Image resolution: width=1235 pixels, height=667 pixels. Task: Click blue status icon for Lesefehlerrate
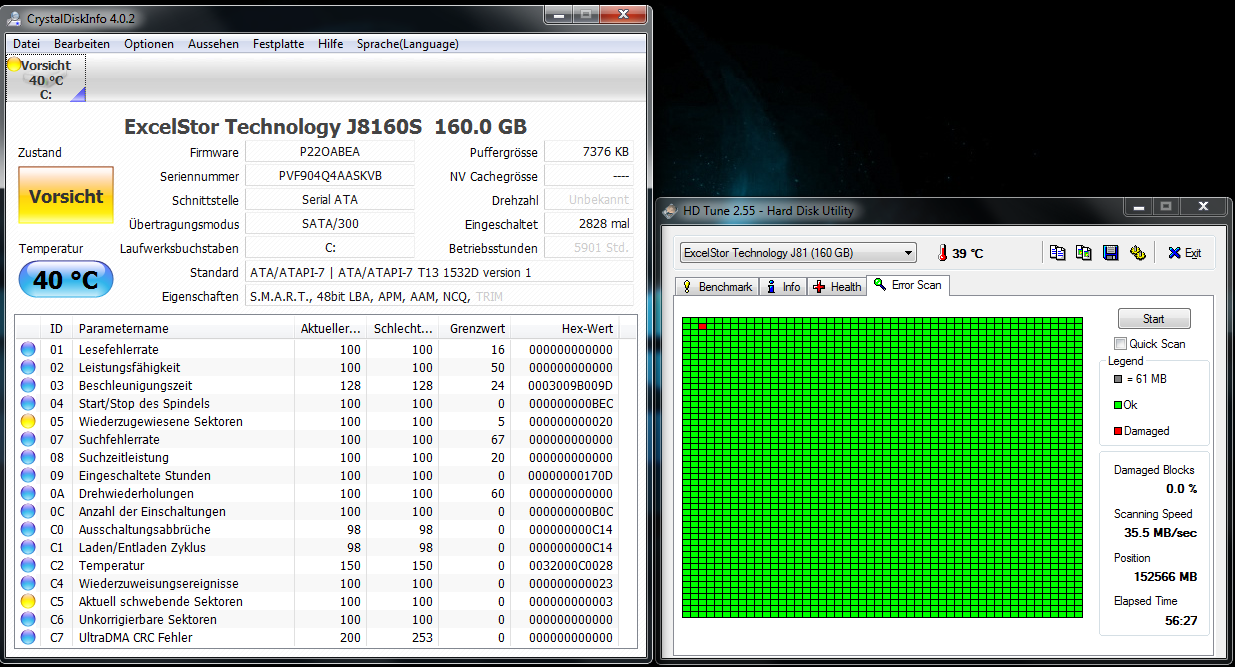click(28, 350)
